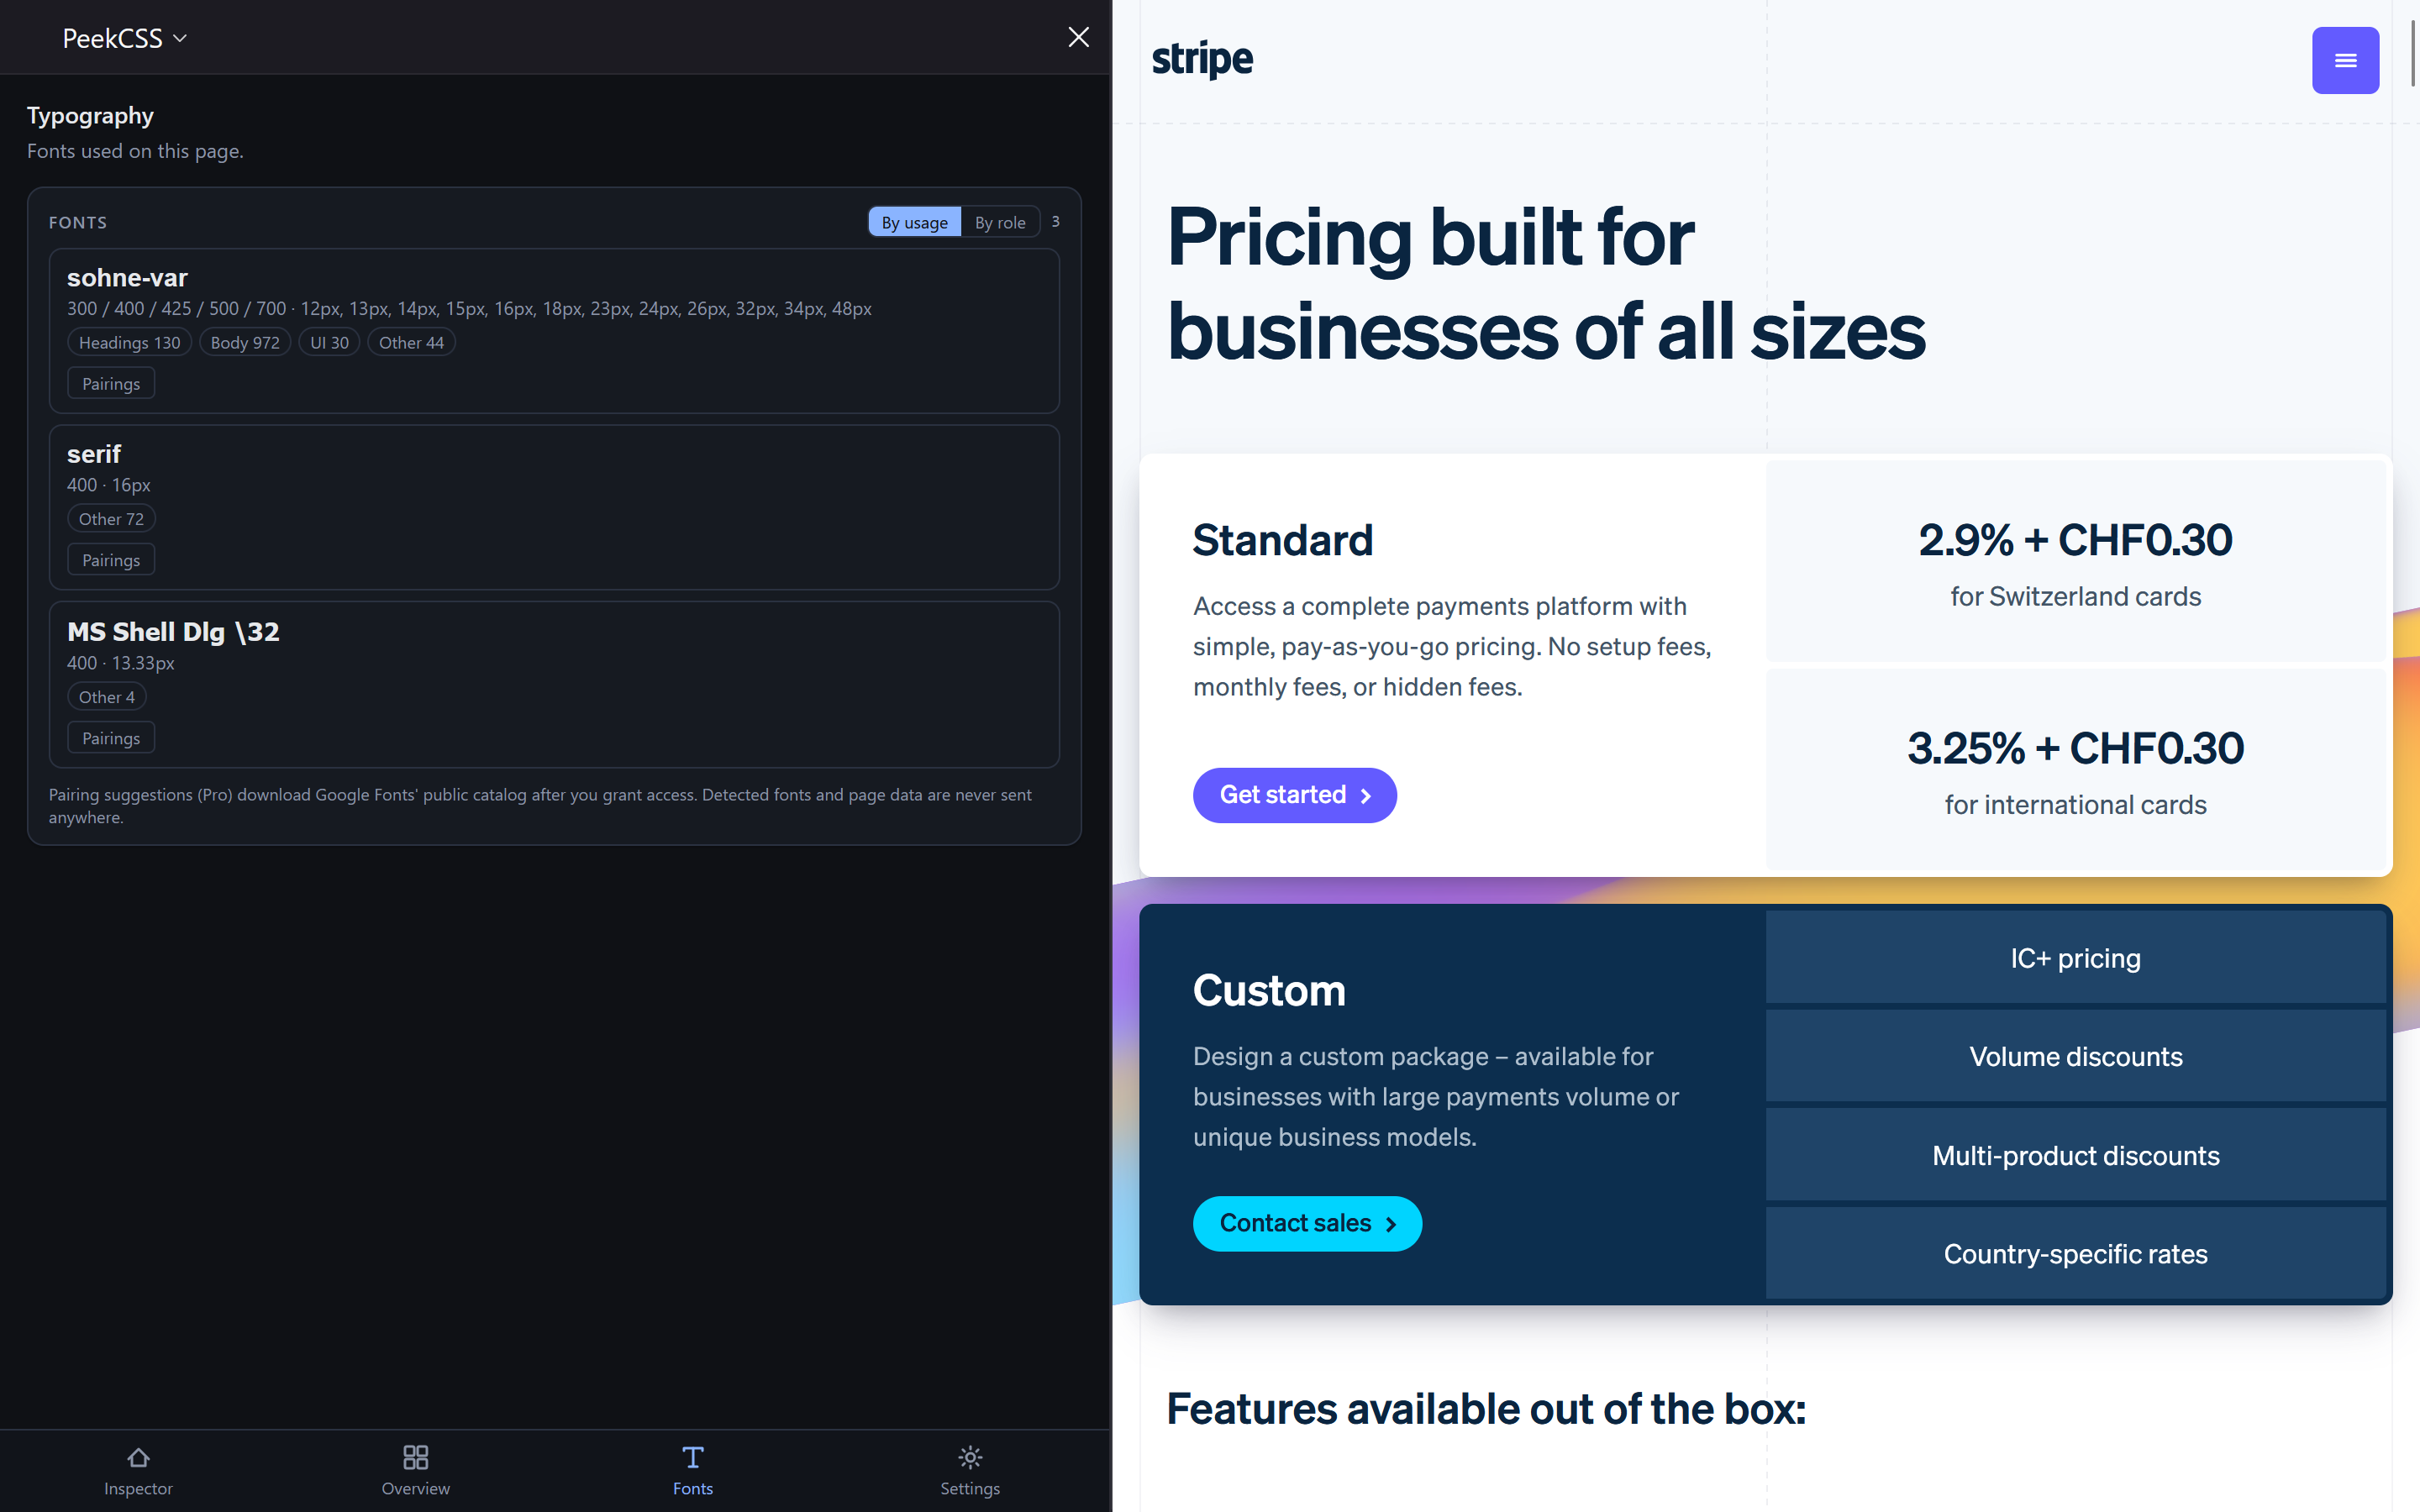
Task: Close the PeekCSS panel
Action: coord(1078,37)
